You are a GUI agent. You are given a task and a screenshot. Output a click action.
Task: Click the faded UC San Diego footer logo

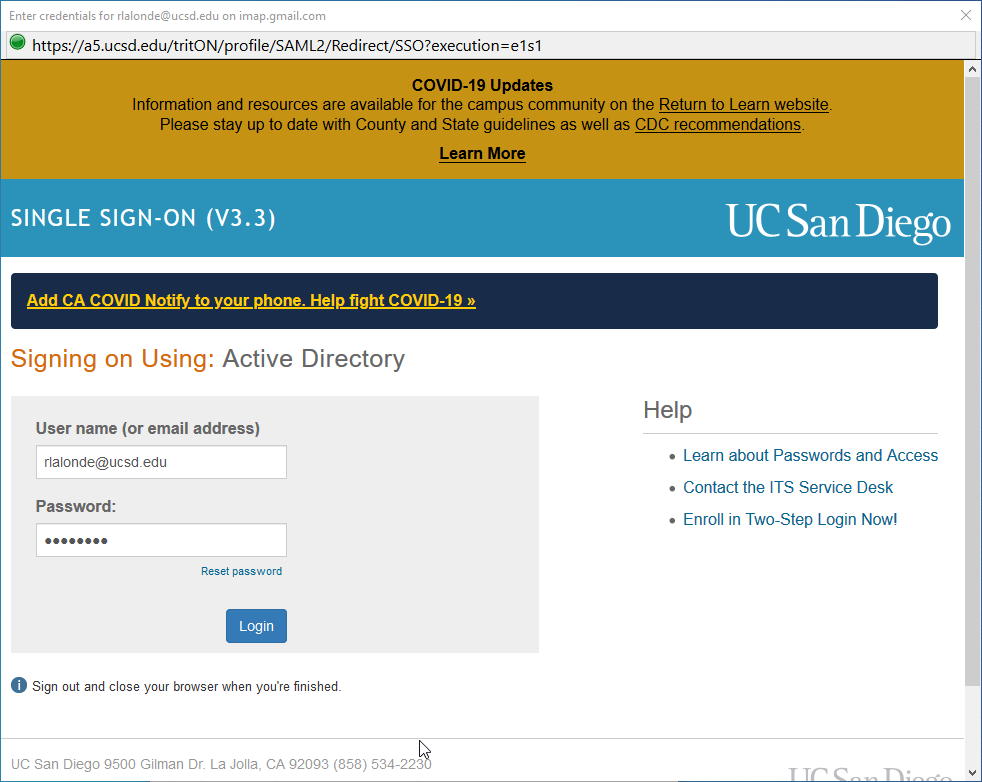(871, 772)
